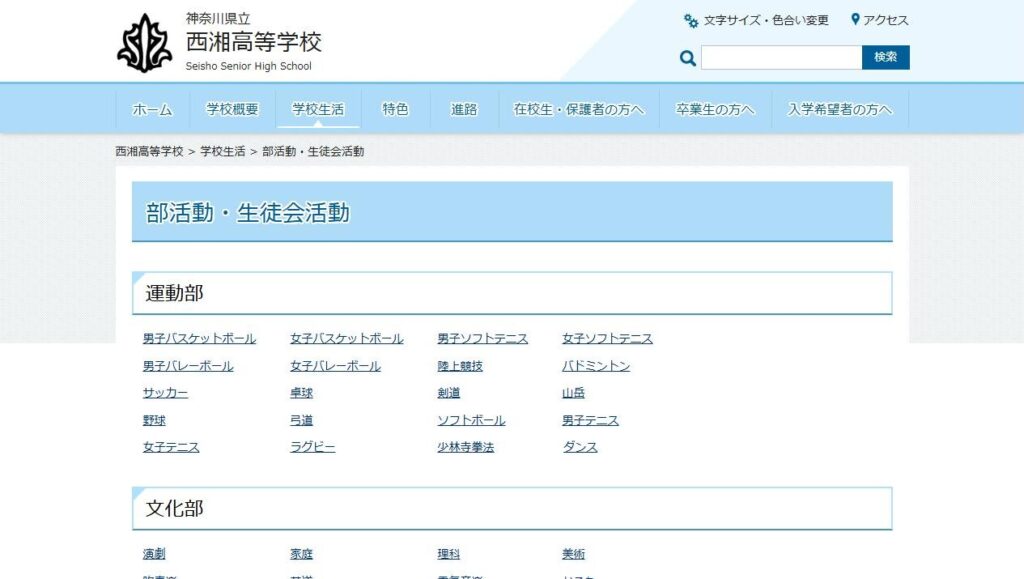Click the Seisho school emblem logo
Viewport: 1024px width, 579px height.
click(144, 43)
